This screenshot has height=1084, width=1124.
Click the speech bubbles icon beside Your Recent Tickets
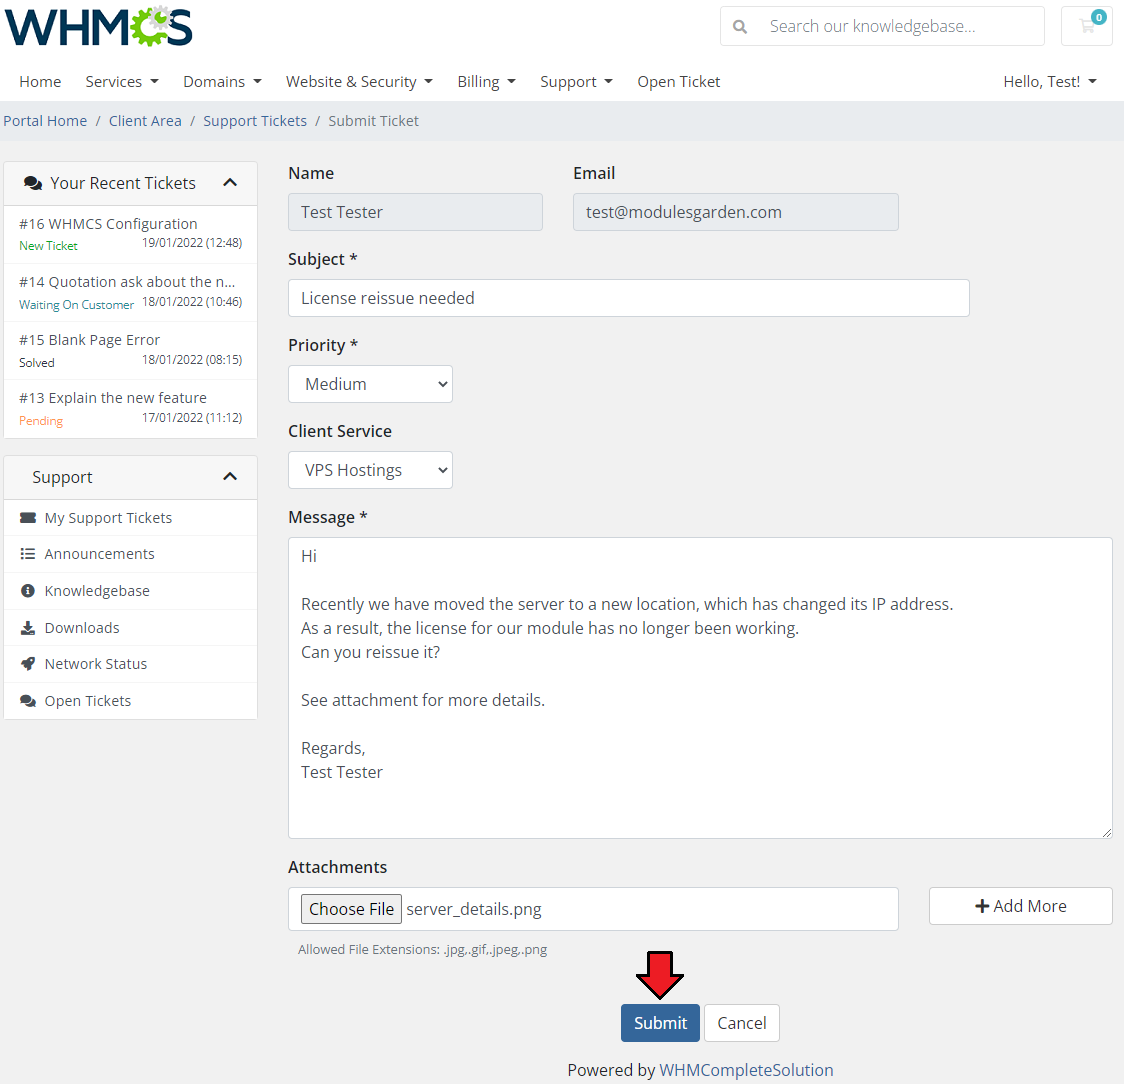pos(33,183)
